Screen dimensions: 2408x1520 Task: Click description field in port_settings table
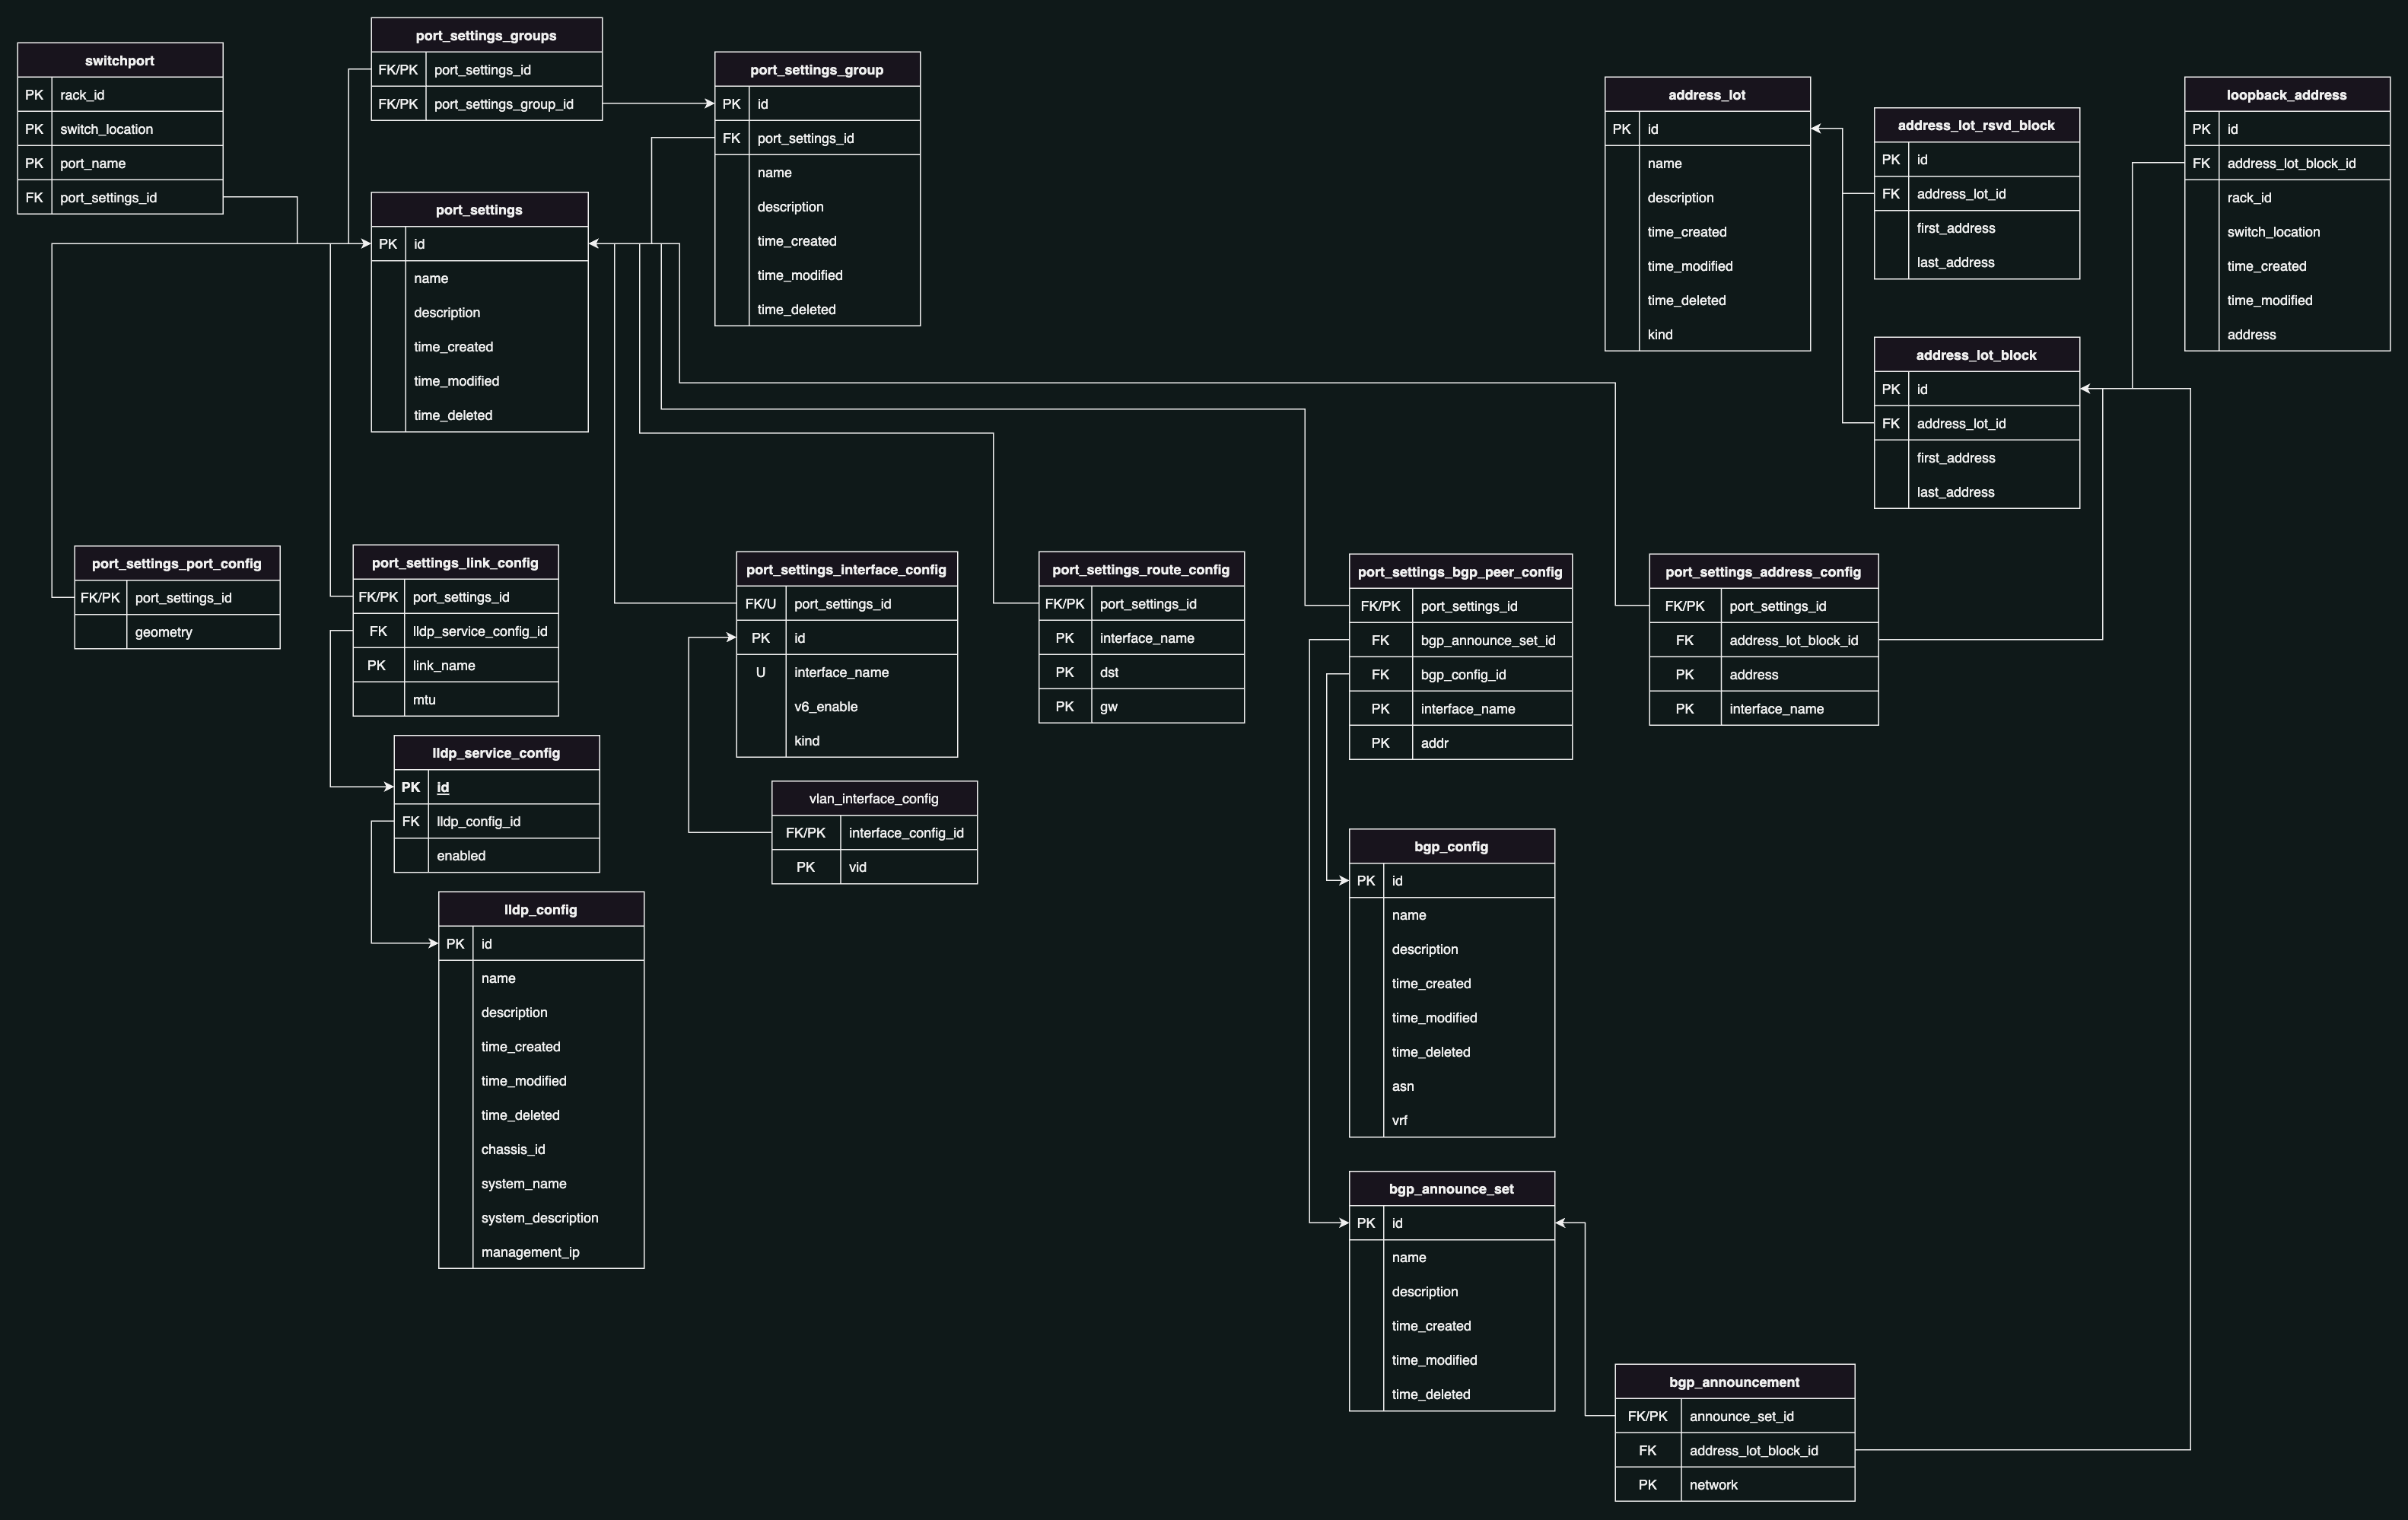(x=479, y=312)
